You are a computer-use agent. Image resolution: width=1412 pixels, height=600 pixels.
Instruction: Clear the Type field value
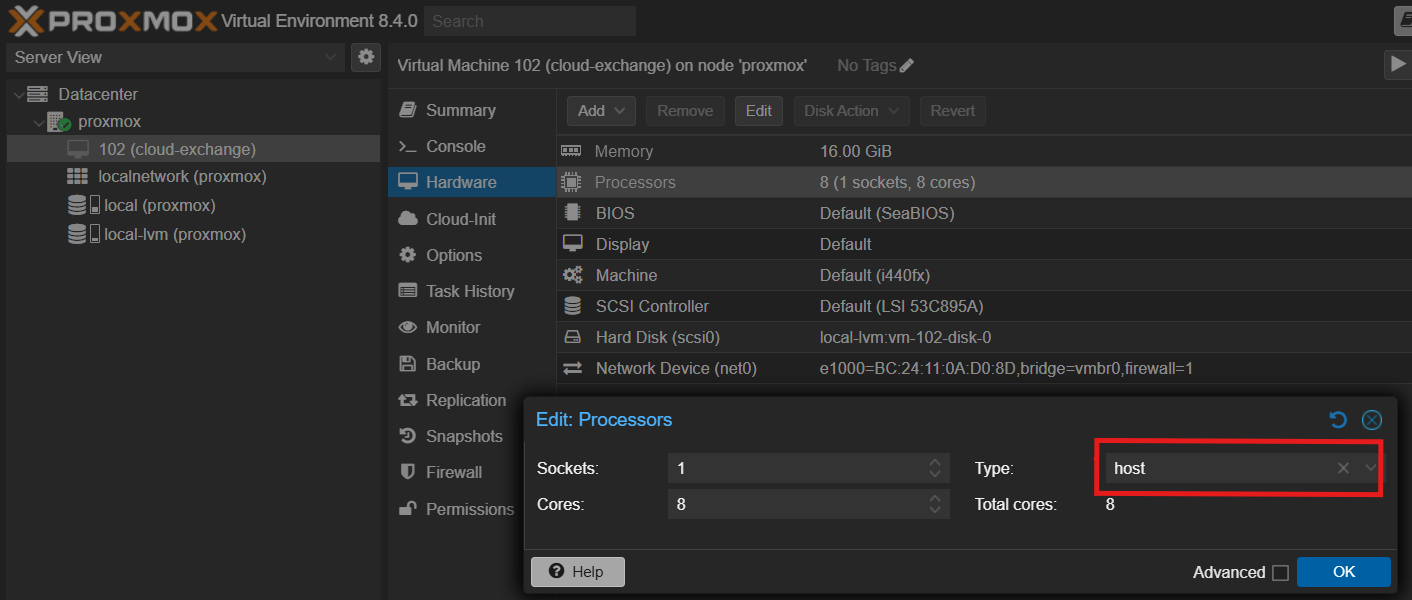point(1343,468)
